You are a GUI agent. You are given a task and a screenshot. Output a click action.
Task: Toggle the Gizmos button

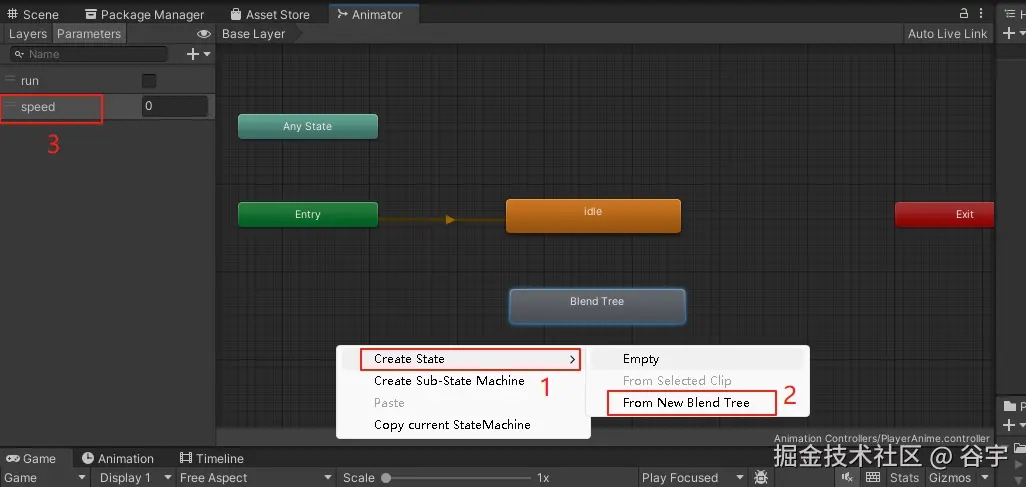(950, 478)
